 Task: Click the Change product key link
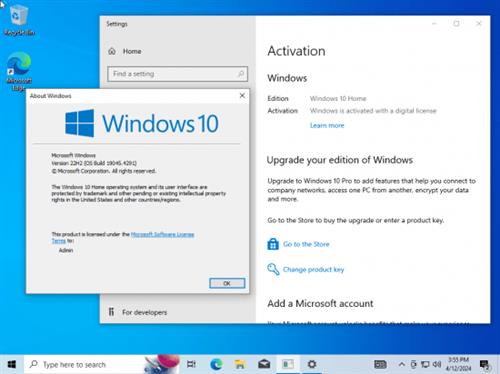tap(313, 269)
